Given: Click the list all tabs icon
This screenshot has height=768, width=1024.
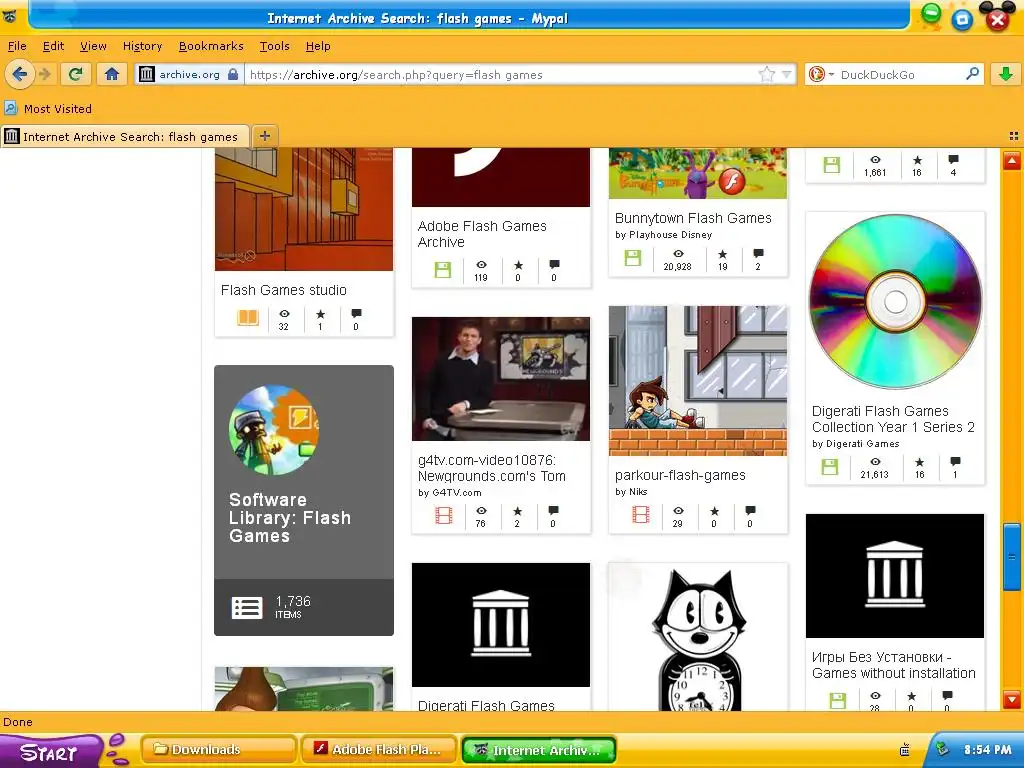Looking at the screenshot, I should (x=1014, y=136).
